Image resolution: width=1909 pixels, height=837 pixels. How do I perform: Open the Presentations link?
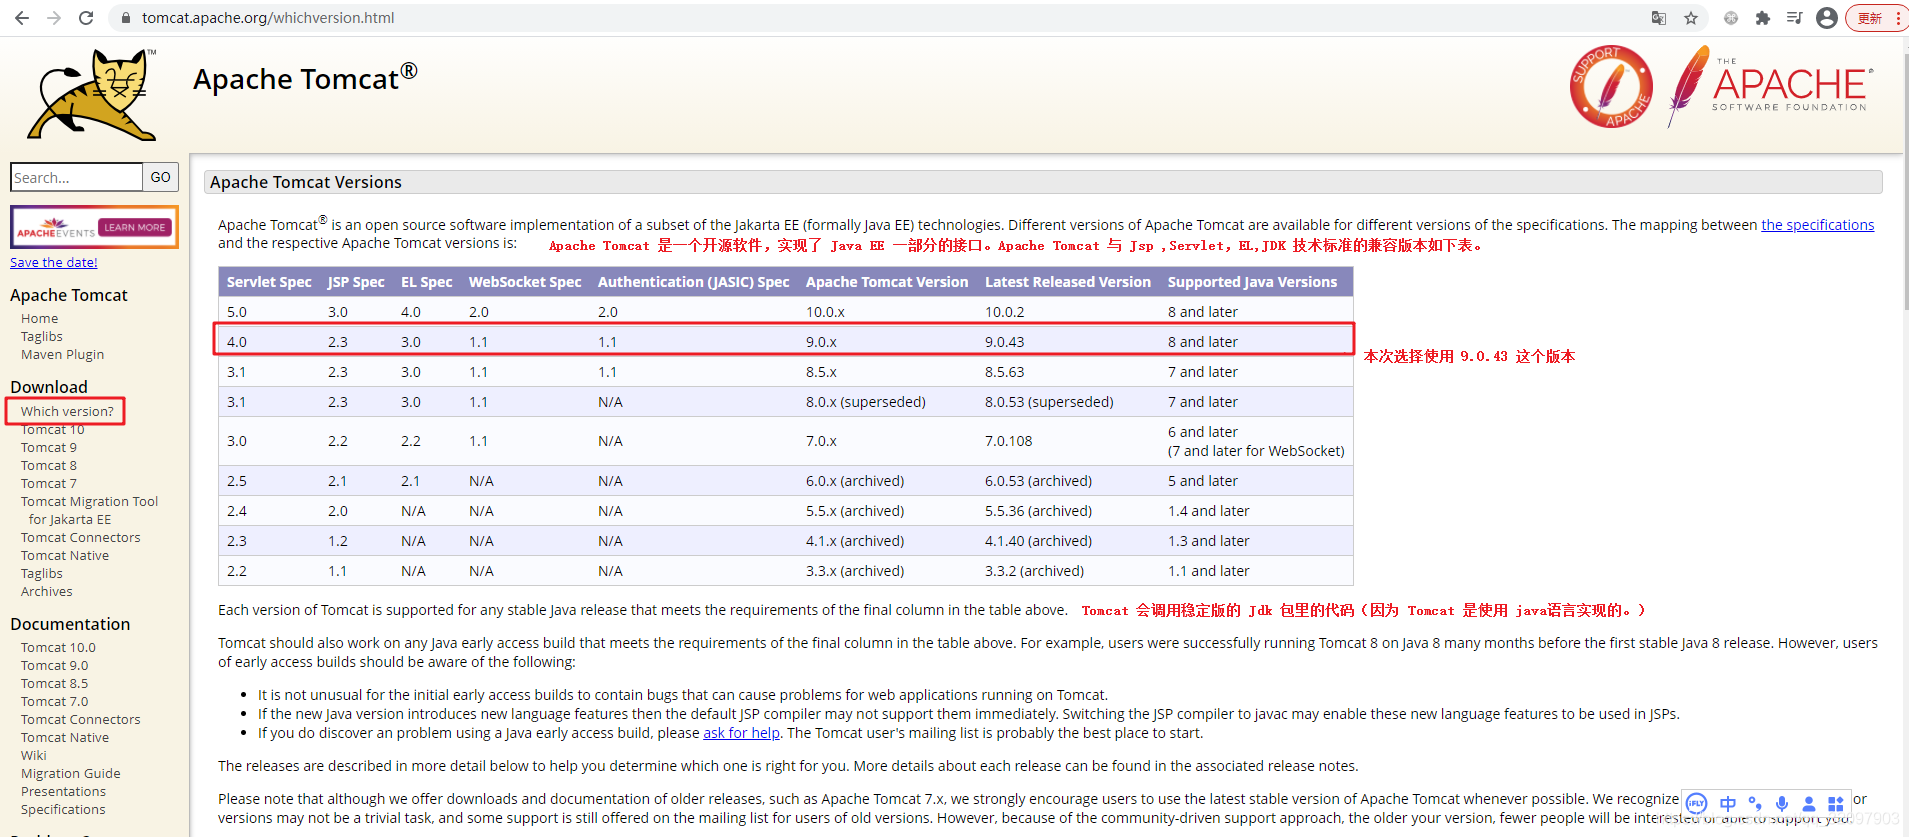coord(63,792)
